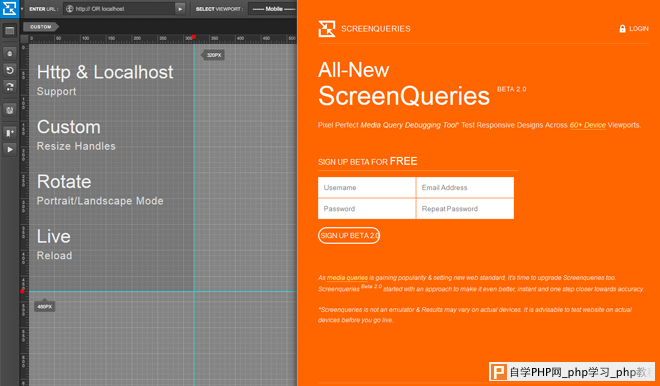
Task: Click the add bookmark icon in sidebar
Action: coord(10,133)
